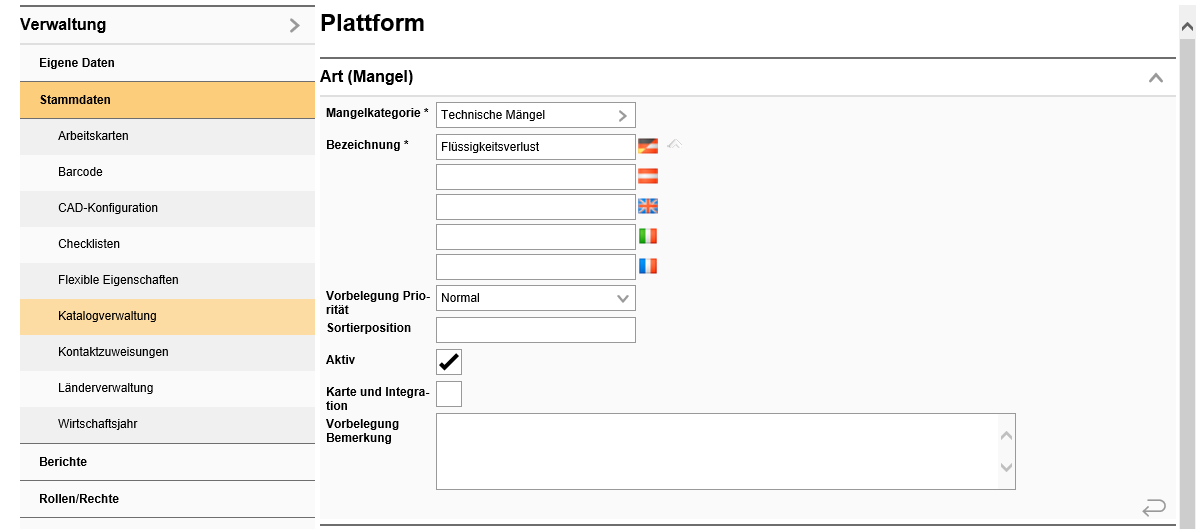Viewport: 1198px width, 529px height.
Task: Click inside the Vorbelegung Bemerkung text area
Action: point(715,451)
